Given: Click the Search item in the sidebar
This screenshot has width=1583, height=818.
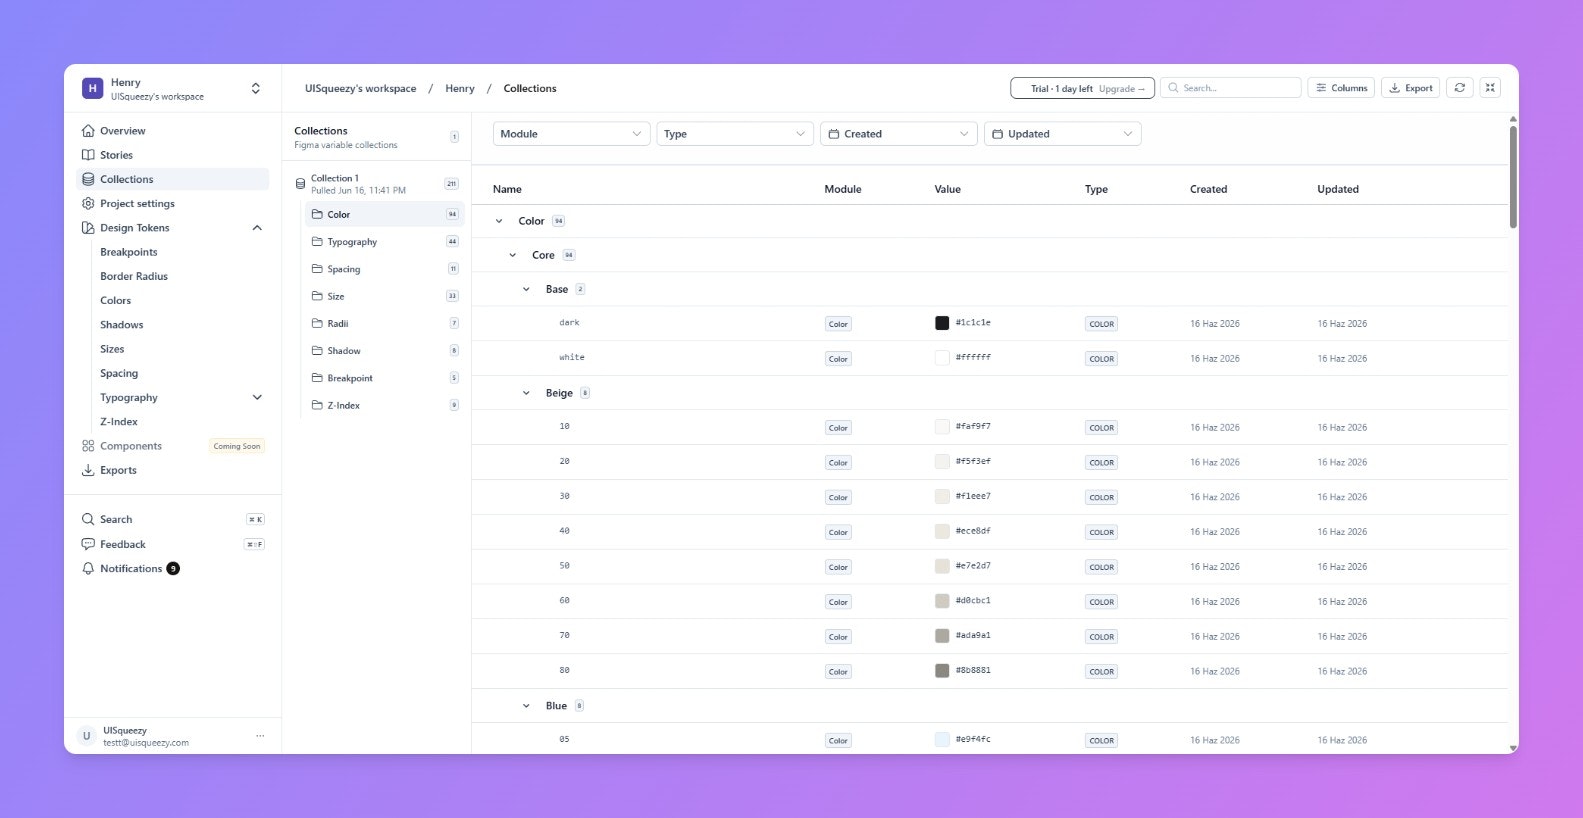Looking at the screenshot, I should pos(172,519).
